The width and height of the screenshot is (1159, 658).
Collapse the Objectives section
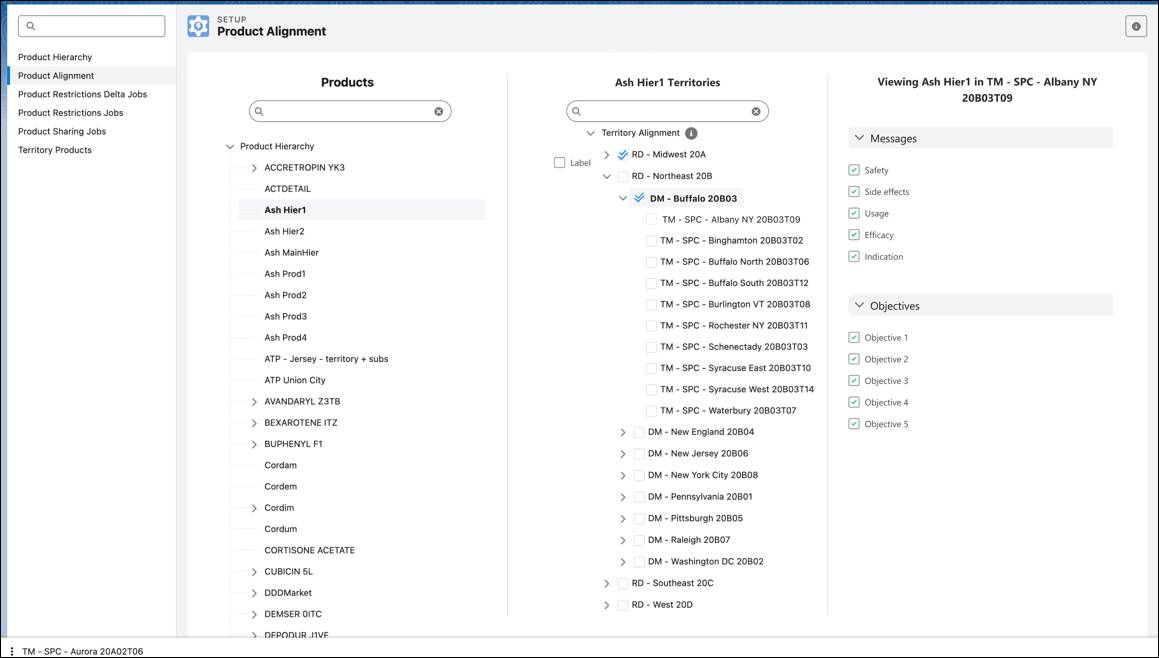pyautogui.click(x=860, y=305)
